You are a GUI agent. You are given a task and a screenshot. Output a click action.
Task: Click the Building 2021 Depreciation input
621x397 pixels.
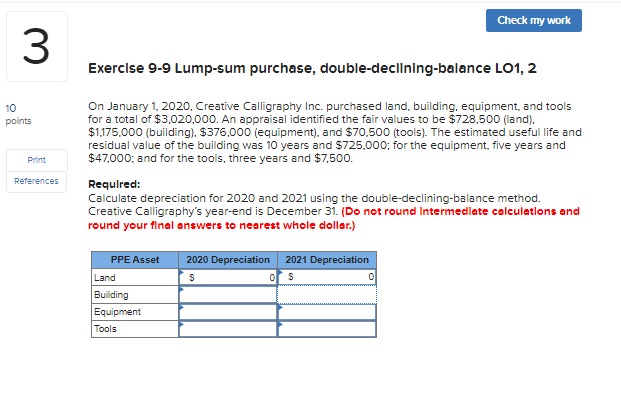pos(327,295)
